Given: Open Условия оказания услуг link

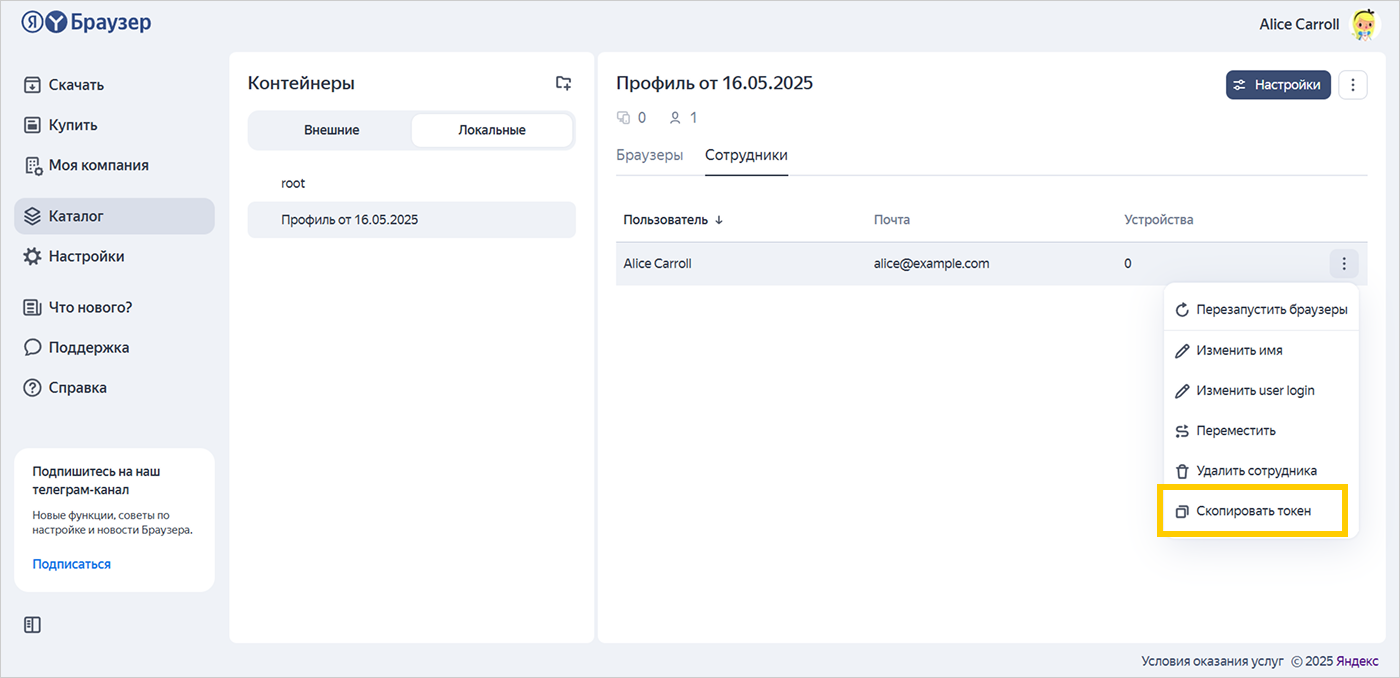Looking at the screenshot, I should pyautogui.click(x=1212, y=661).
